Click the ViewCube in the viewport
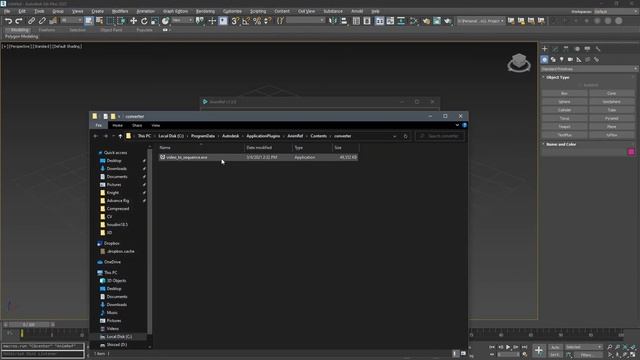The image size is (640, 360). (x=519, y=62)
